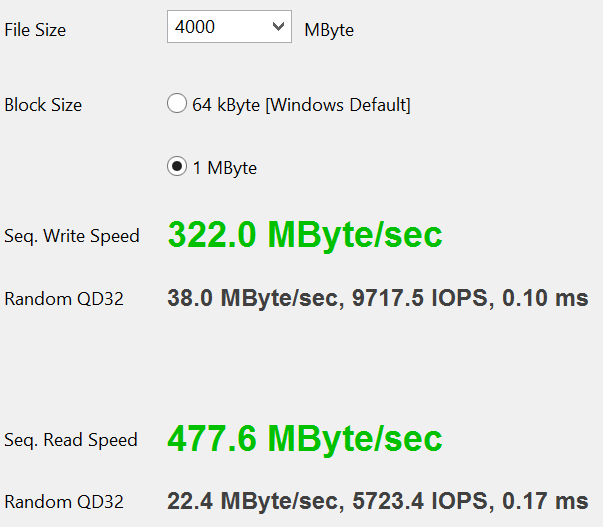Viewport: 603px width, 527px height.
Task: Click Random QD32 label under read speed
Action: click(64, 502)
